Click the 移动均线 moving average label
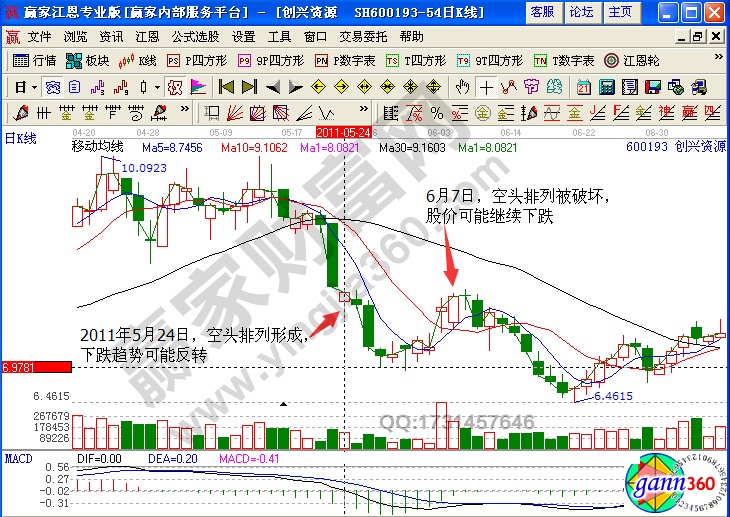730x517 pixels. click(97, 147)
